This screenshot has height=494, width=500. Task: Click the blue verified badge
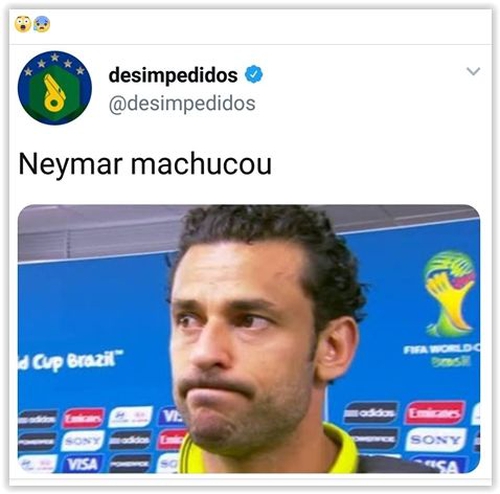(254, 74)
